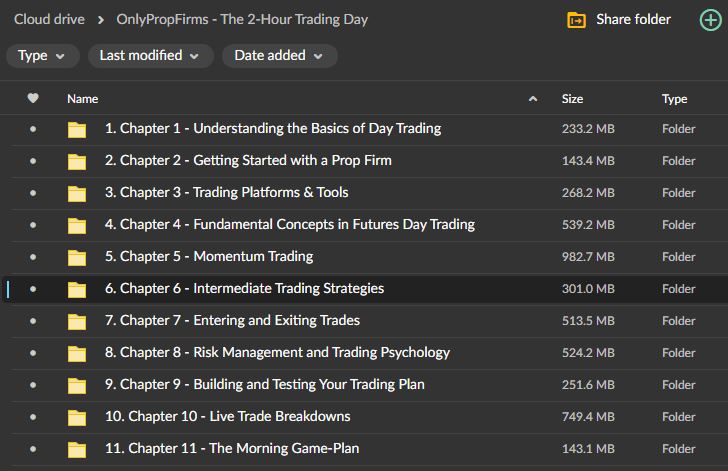Viewport: 728px width, 471px height.
Task: Sort files by Type column header
Action: 674,99
